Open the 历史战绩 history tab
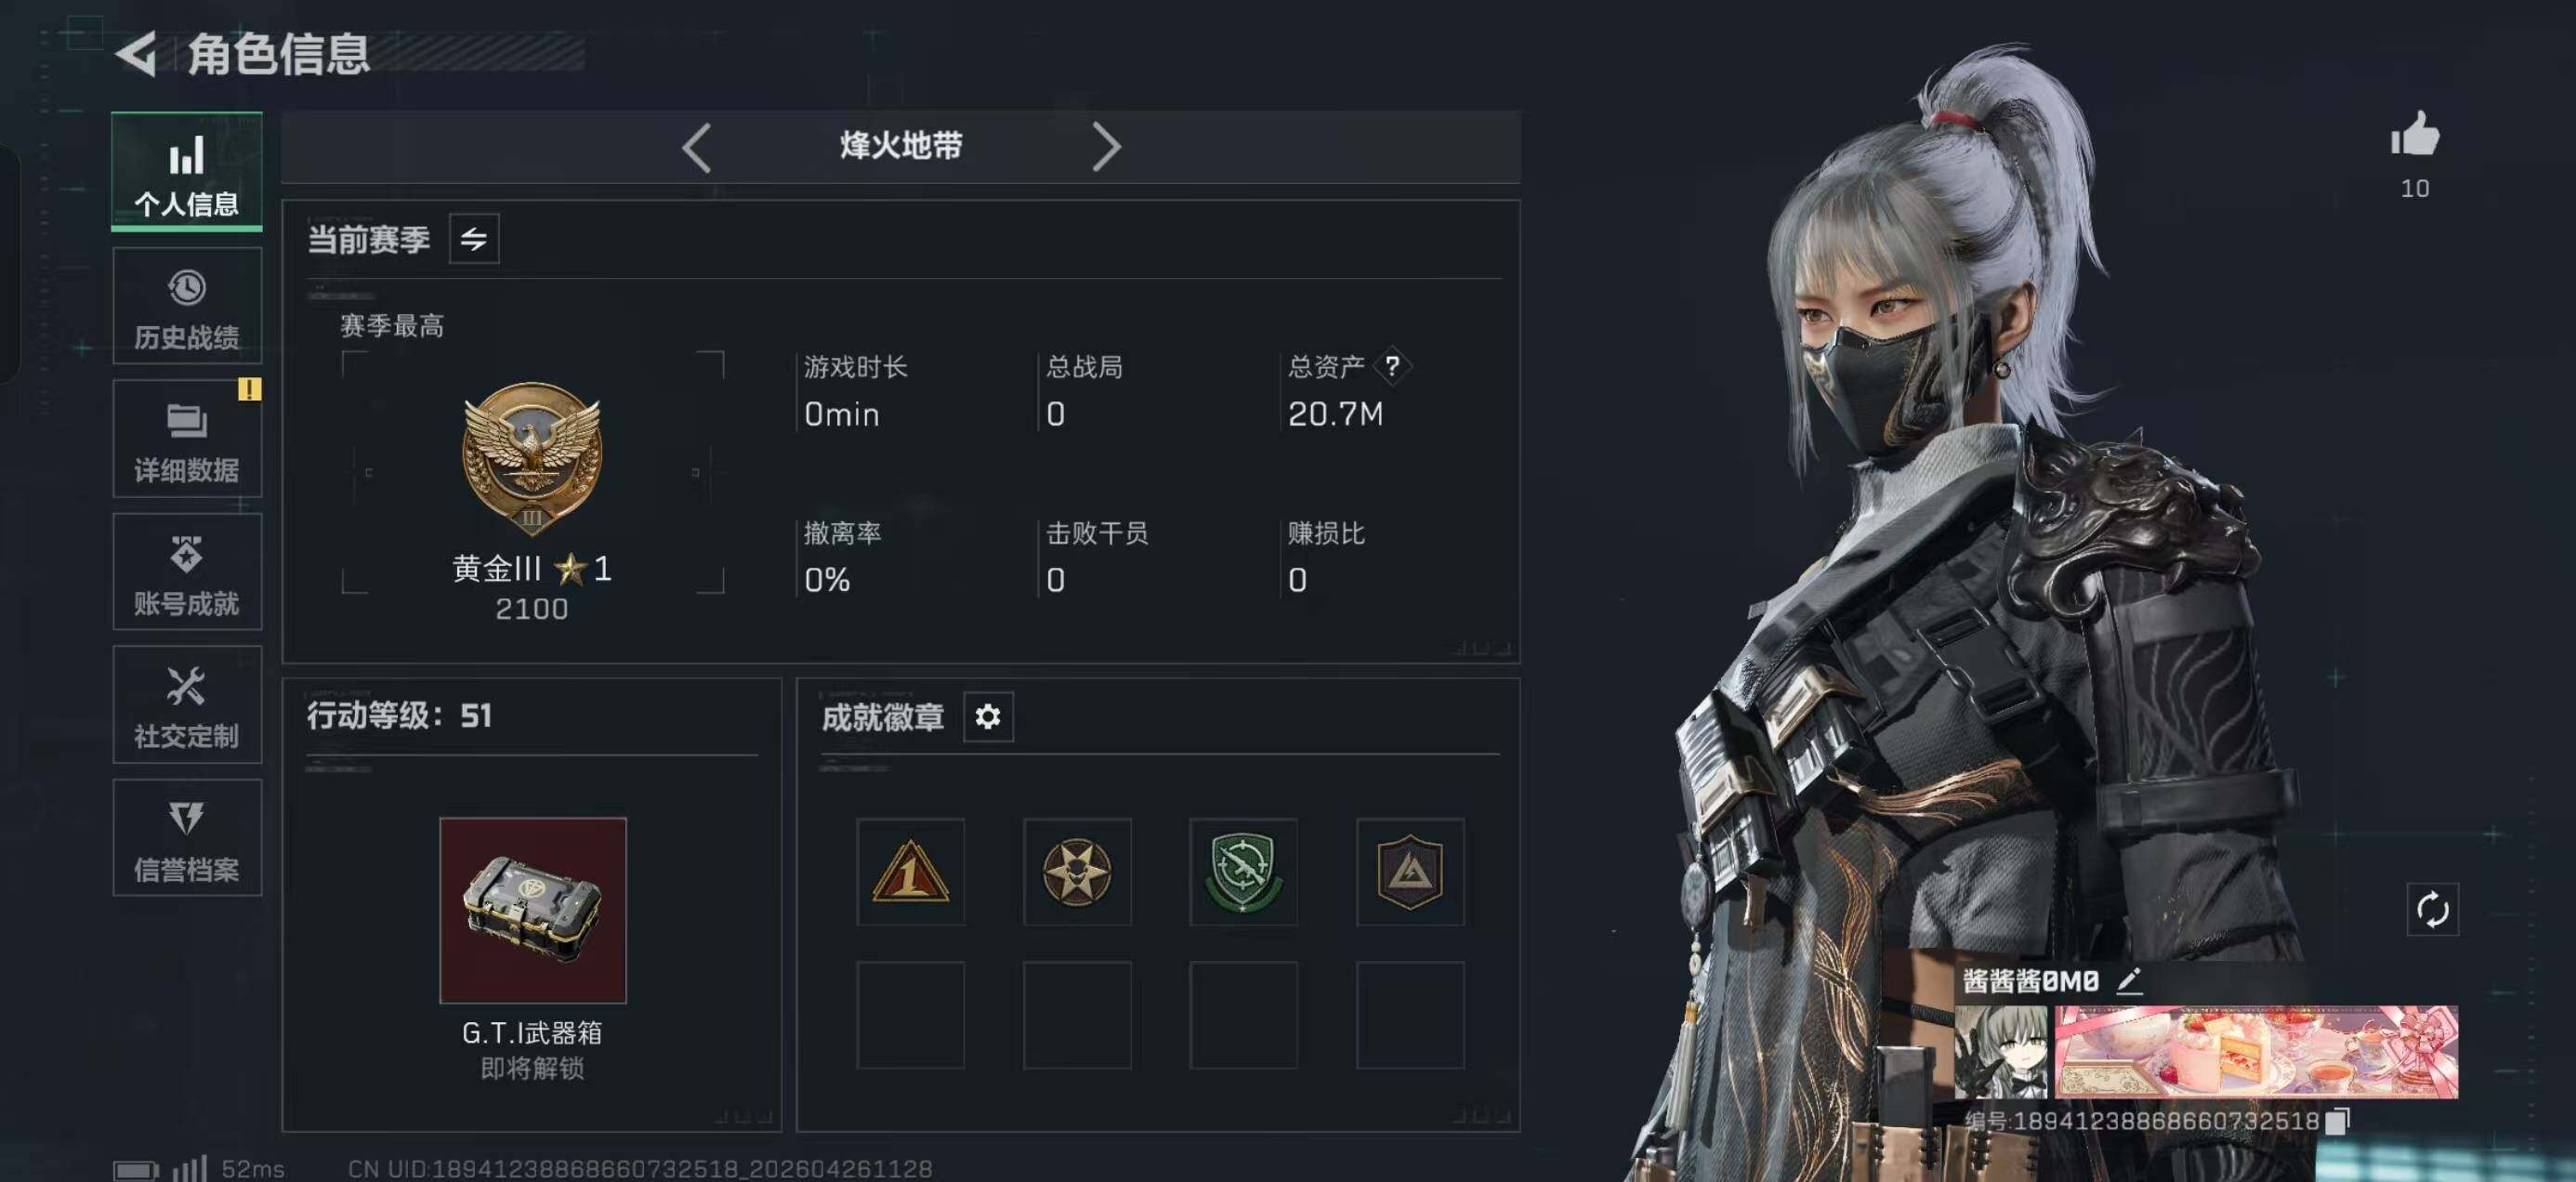 click(x=187, y=306)
